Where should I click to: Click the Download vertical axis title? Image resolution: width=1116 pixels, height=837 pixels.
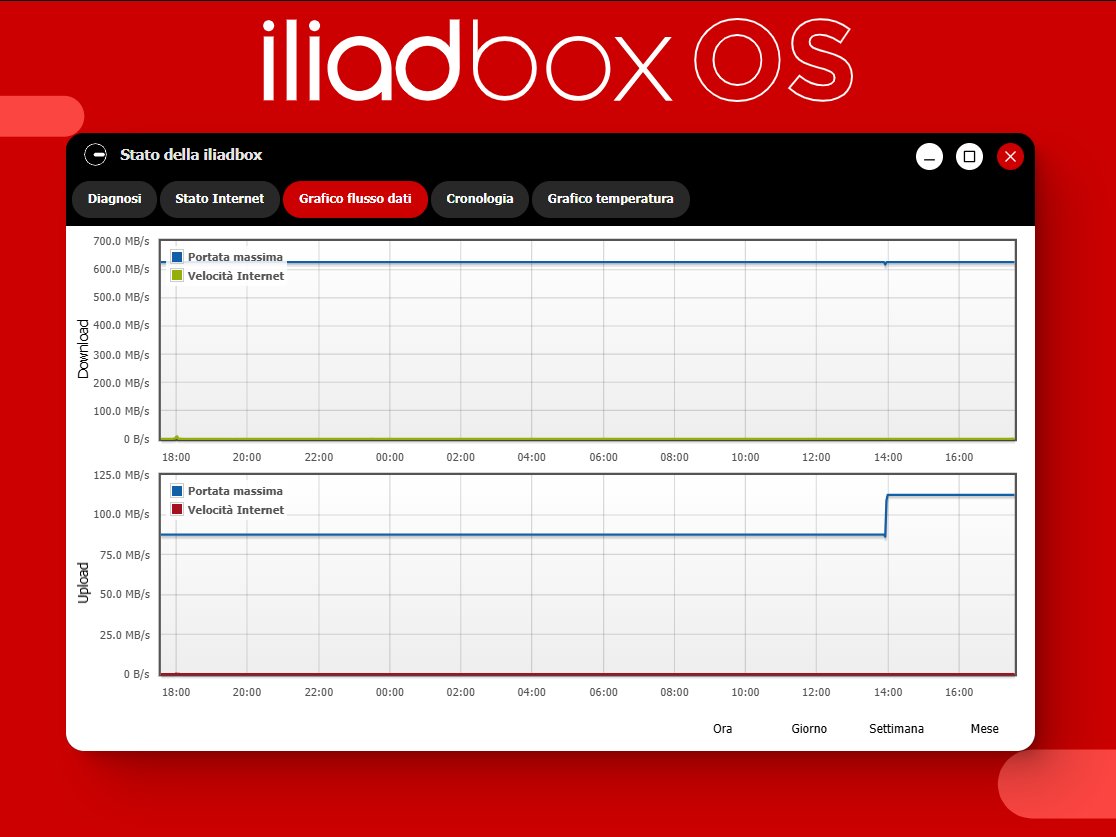83,349
